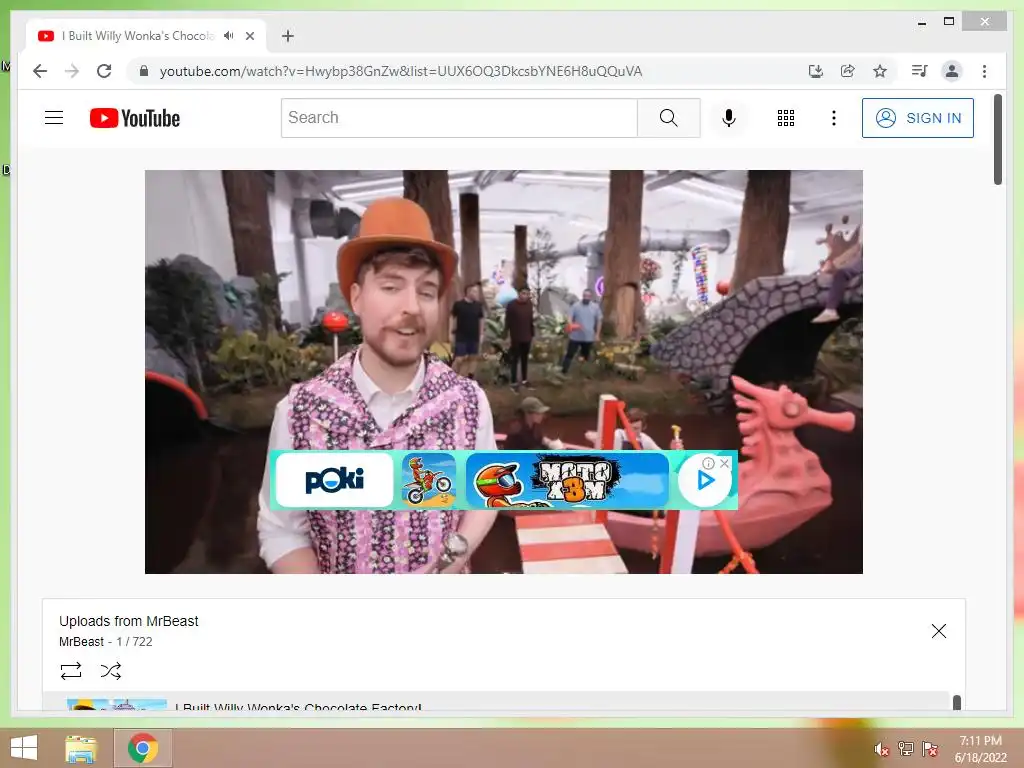Image resolution: width=1024 pixels, height=768 pixels.
Task: Start voice search with microphone icon
Action: pyautogui.click(x=729, y=118)
